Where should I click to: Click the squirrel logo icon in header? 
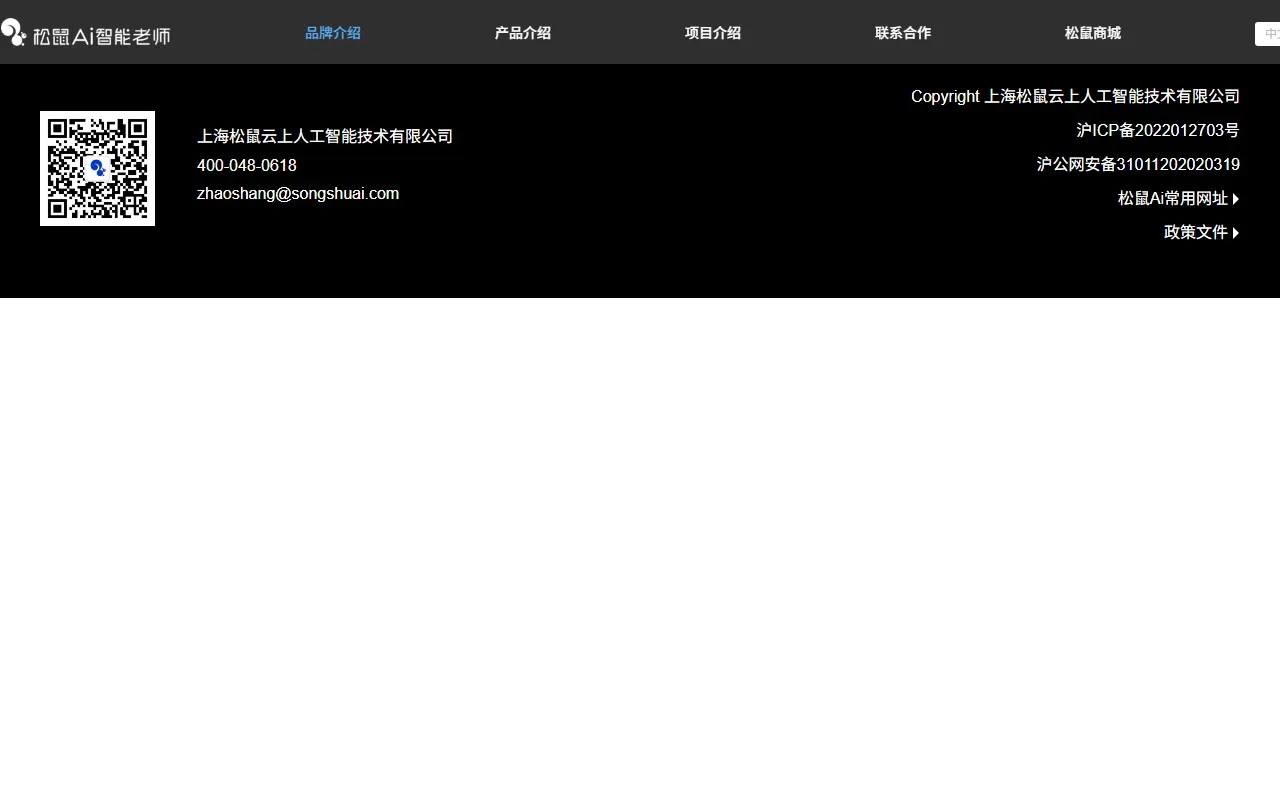tap(13, 33)
